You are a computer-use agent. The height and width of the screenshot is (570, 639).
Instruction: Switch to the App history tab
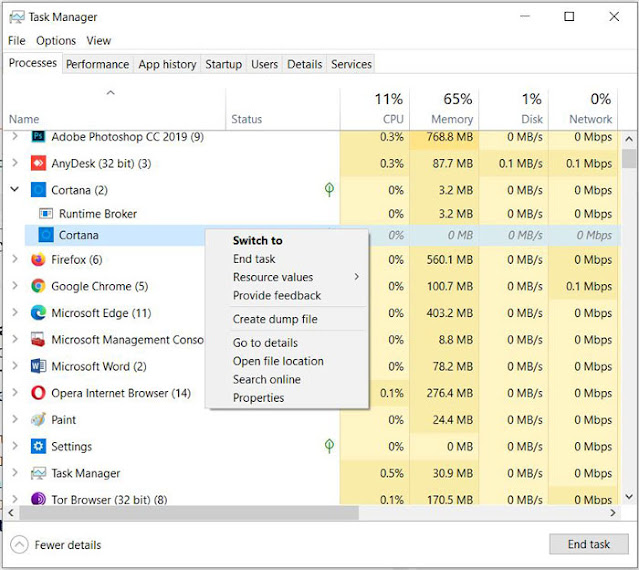pyautogui.click(x=167, y=64)
